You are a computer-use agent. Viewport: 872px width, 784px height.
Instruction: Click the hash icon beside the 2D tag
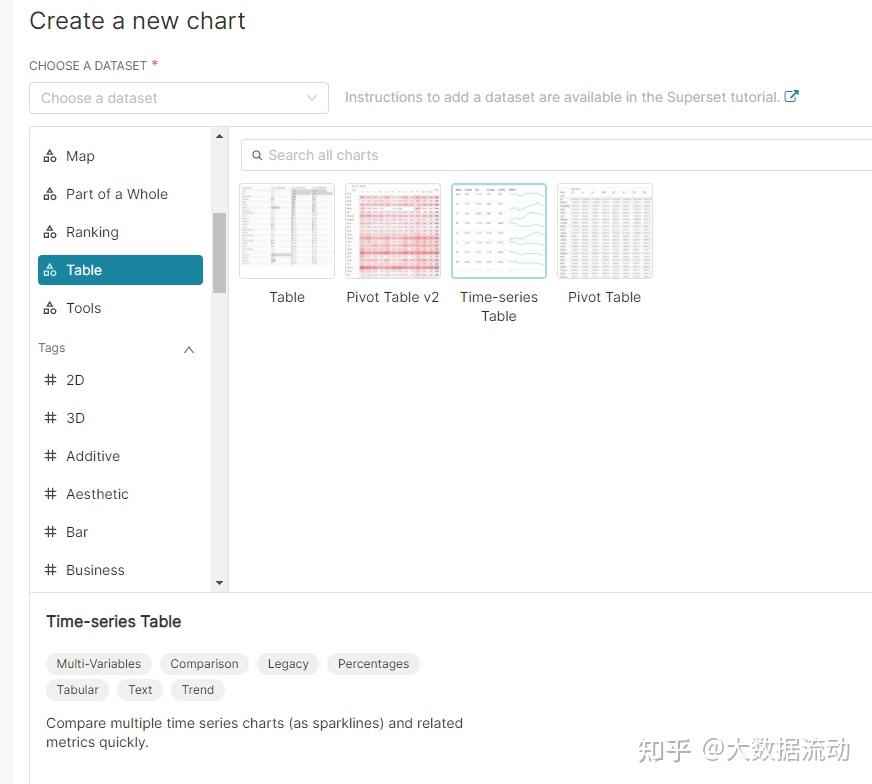(51, 380)
